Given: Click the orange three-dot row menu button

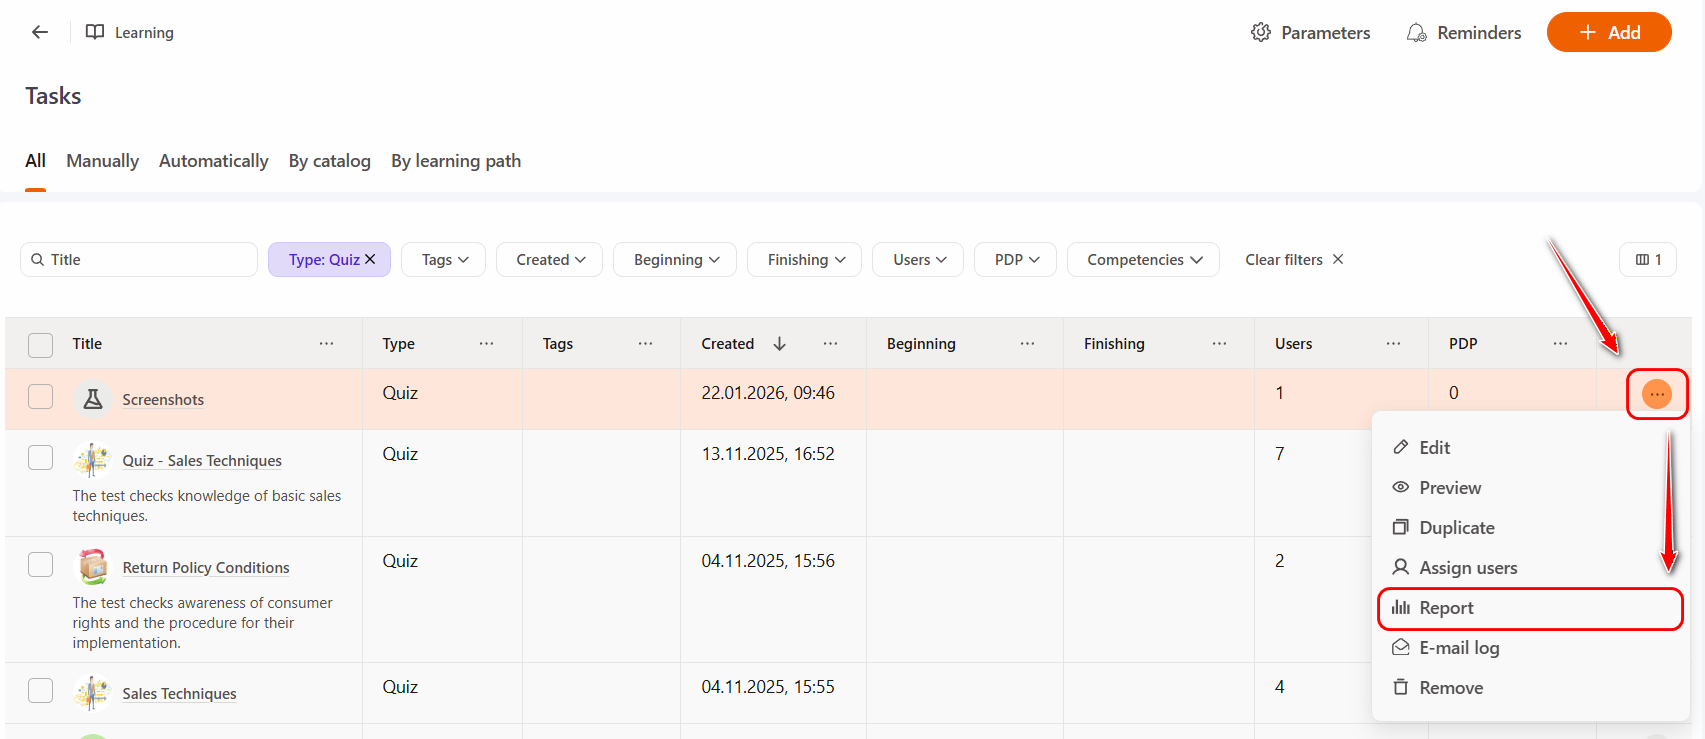Looking at the screenshot, I should pyautogui.click(x=1656, y=394).
